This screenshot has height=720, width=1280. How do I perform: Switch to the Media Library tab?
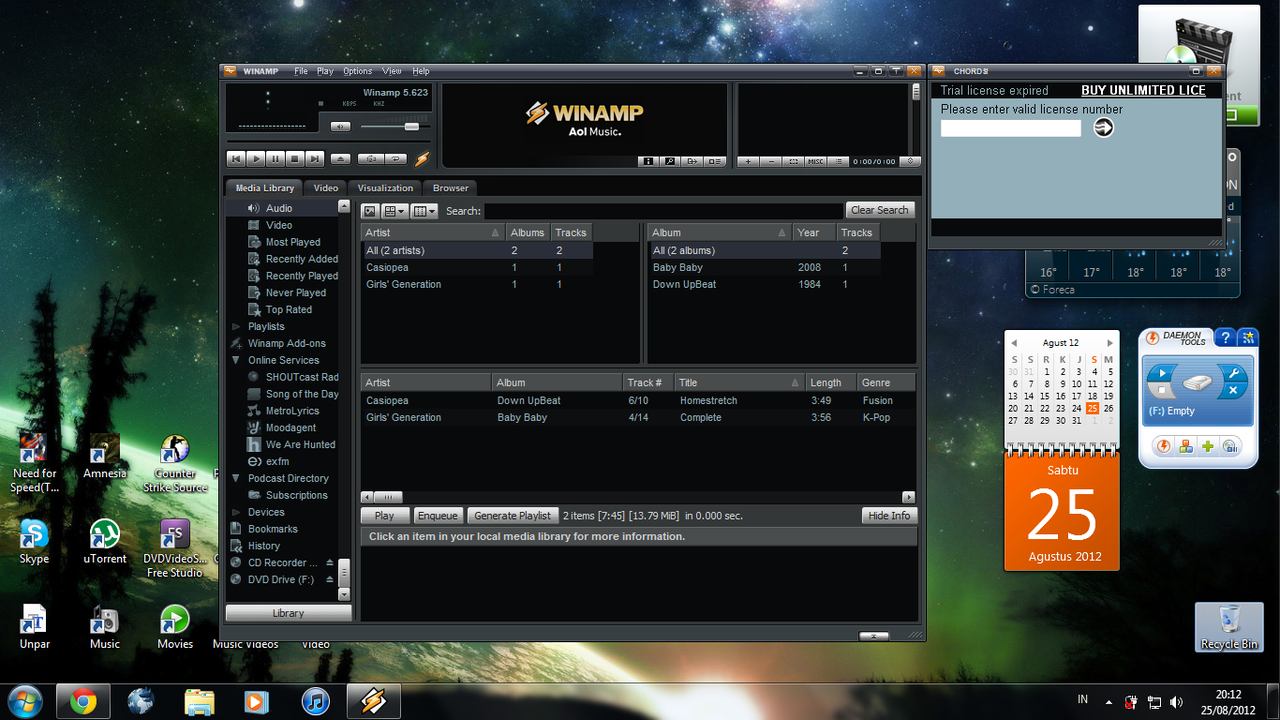tap(265, 188)
